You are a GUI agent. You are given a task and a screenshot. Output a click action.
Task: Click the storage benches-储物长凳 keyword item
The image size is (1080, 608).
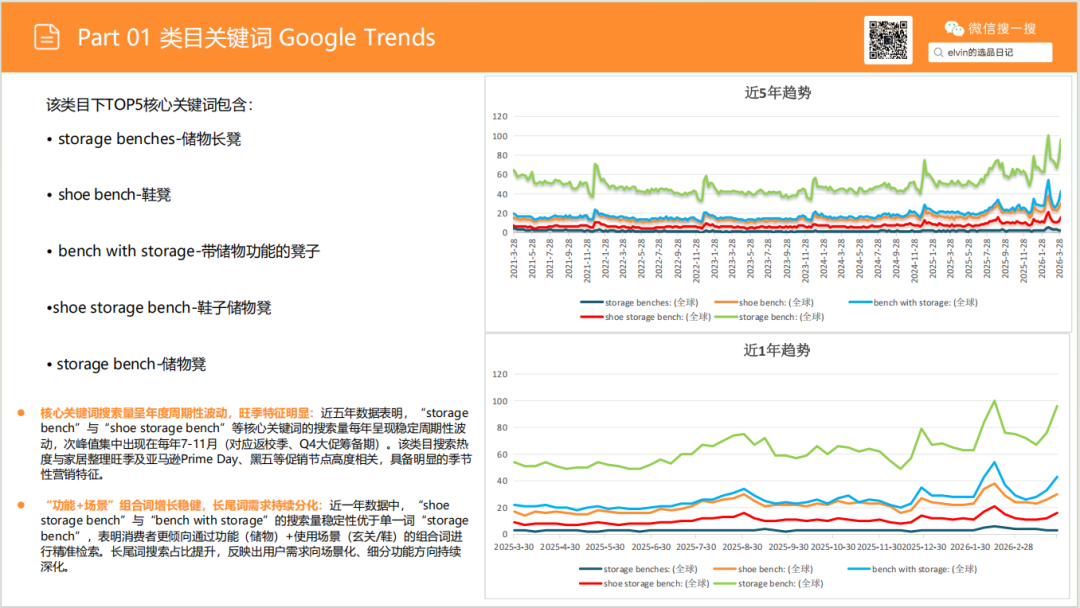pyautogui.click(x=148, y=139)
